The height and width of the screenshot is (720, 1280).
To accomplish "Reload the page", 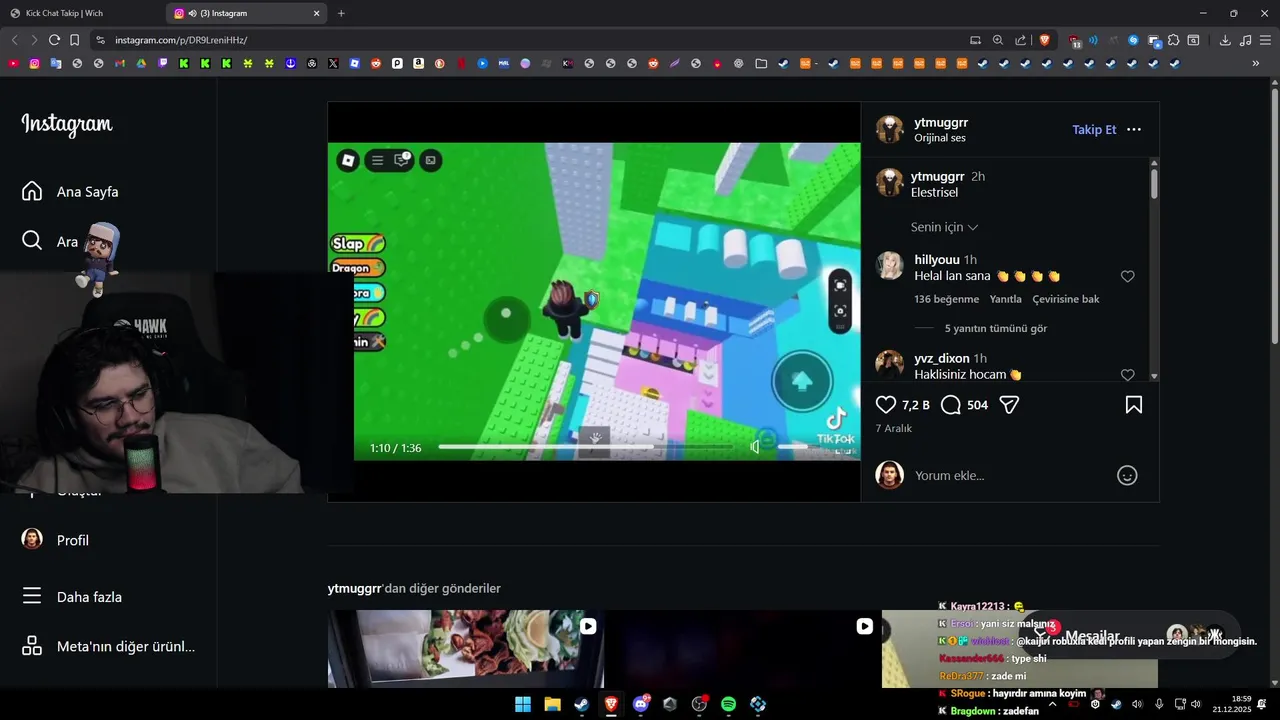I will click(x=54, y=40).
